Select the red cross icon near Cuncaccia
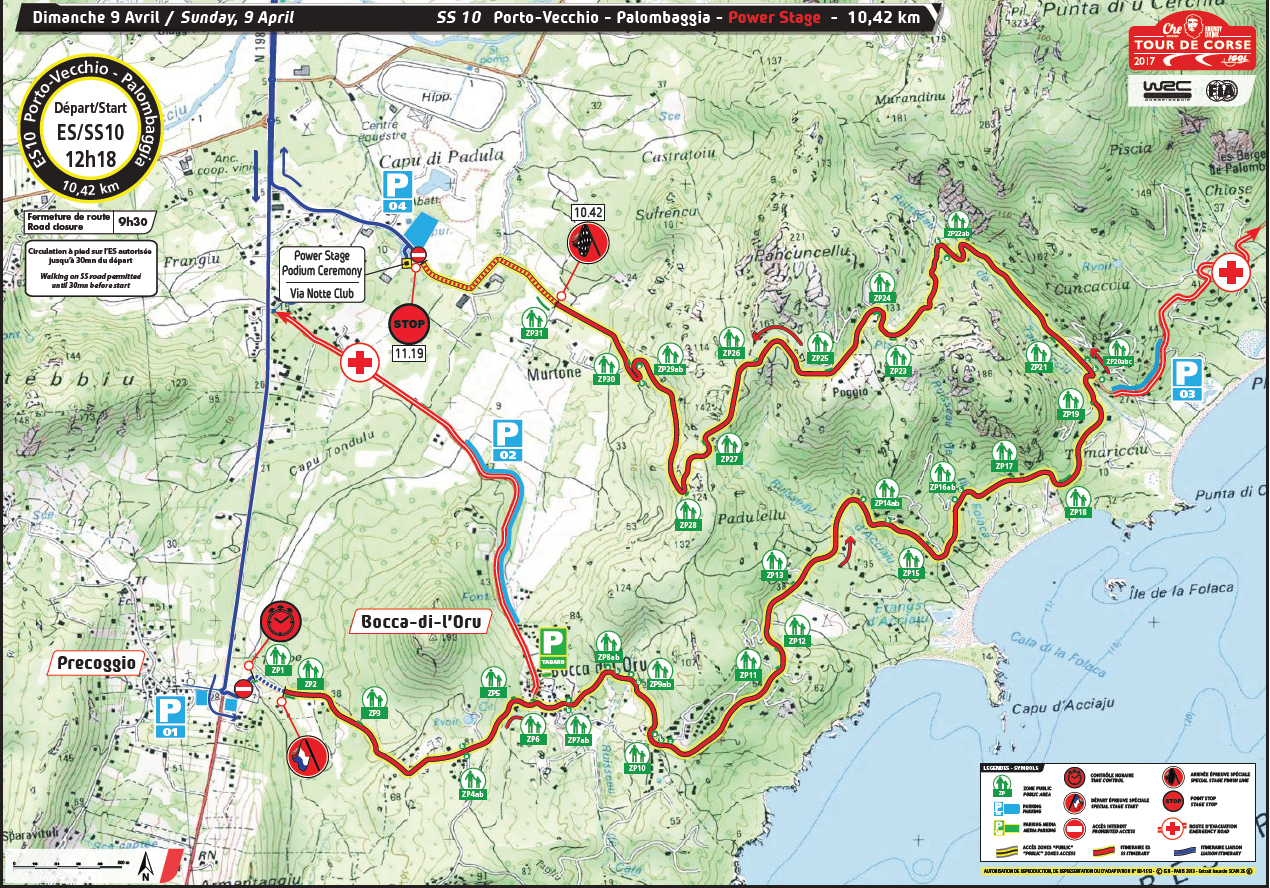 coord(1231,271)
